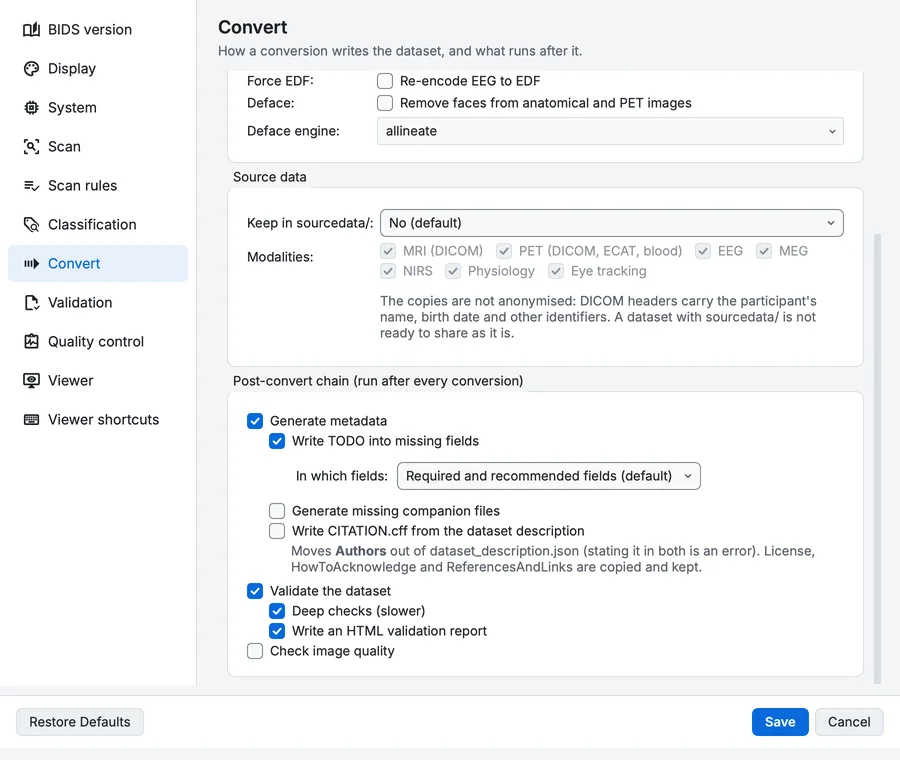This screenshot has height=760, width=900.
Task: Open the Deface engine dropdown
Action: (x=610, y=131)
